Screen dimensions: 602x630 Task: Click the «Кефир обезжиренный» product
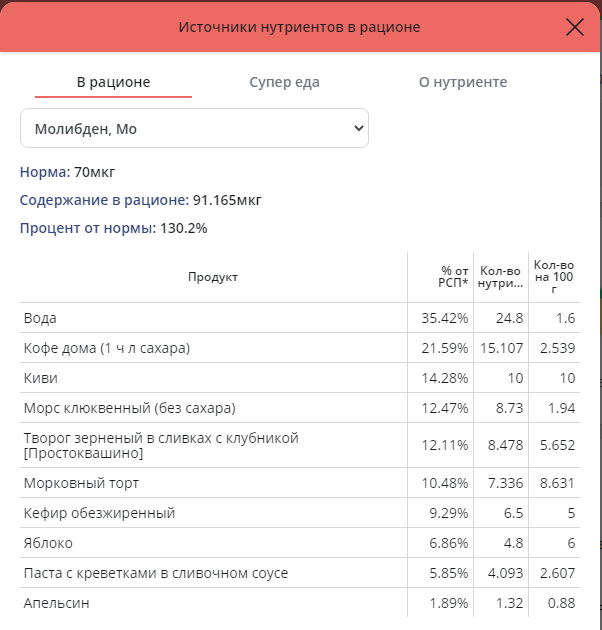coord(99,513)
